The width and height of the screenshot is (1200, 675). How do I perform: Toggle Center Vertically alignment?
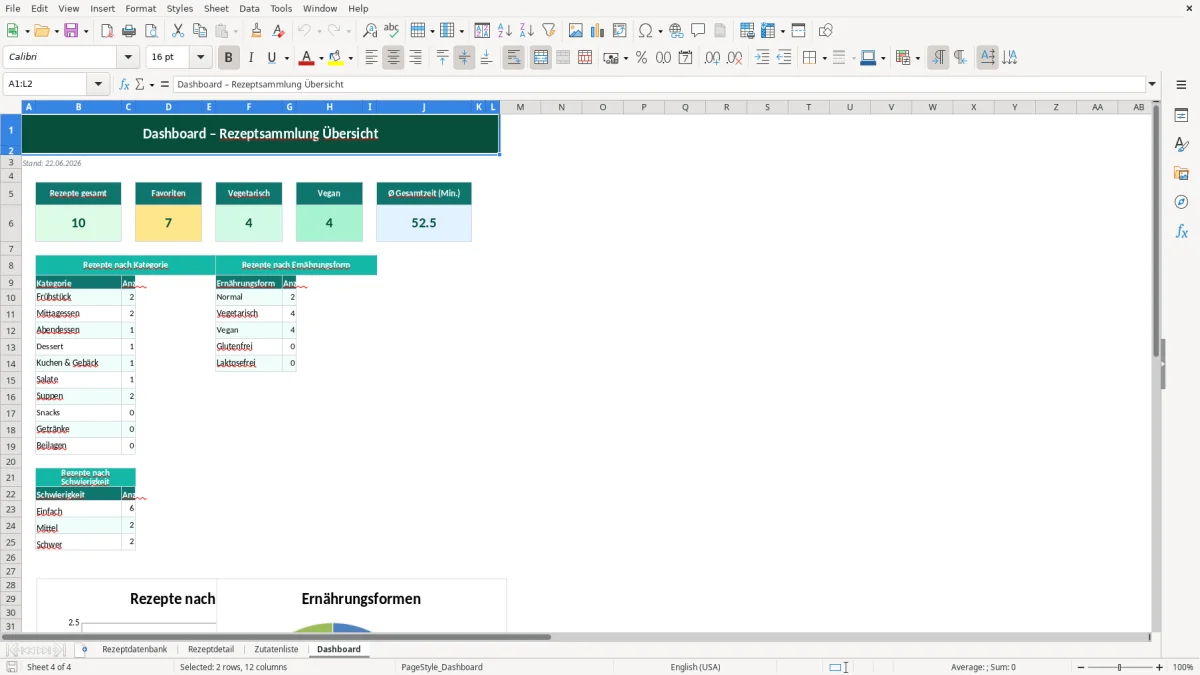click(x=464, y=58)
